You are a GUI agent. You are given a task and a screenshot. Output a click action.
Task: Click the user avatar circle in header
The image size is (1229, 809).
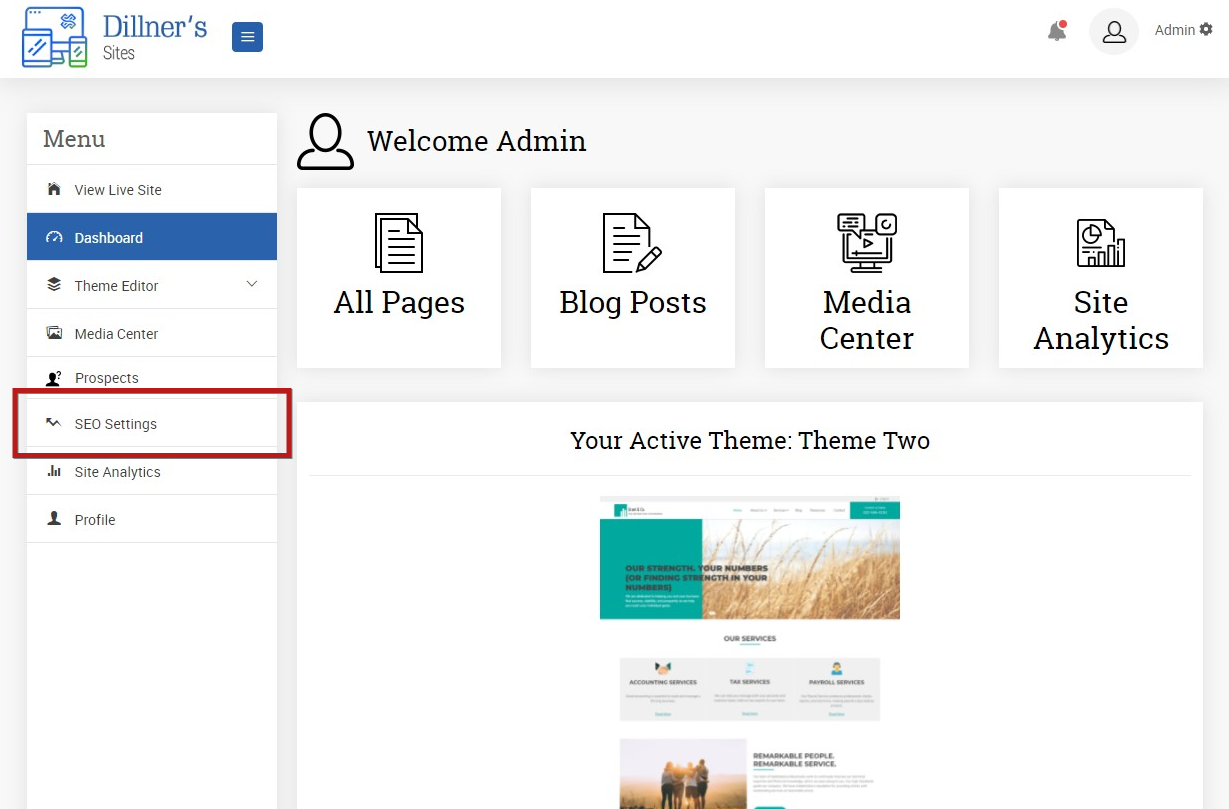(x=1114, y=31)
